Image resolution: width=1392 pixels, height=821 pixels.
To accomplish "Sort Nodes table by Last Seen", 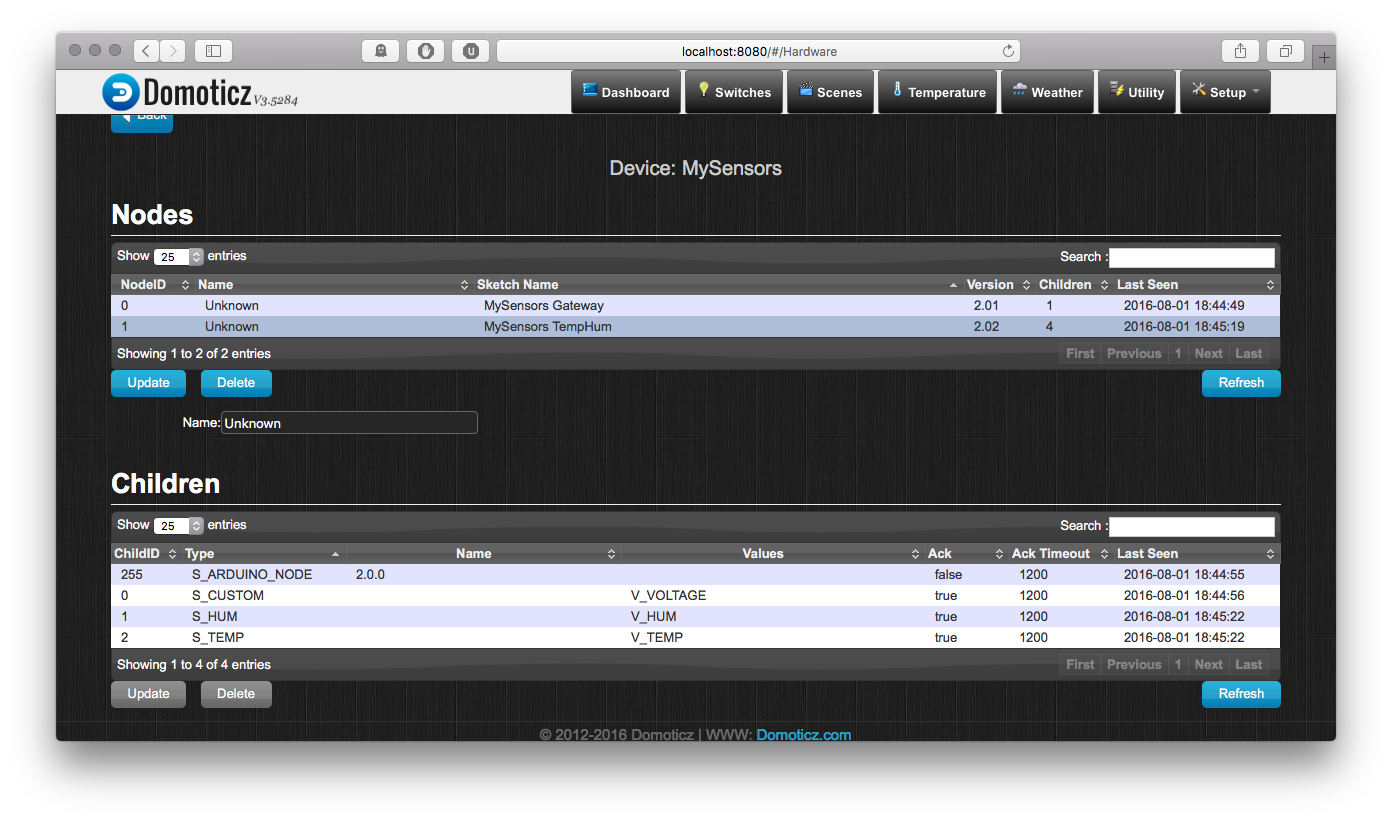I will (x=1195, y=285).
